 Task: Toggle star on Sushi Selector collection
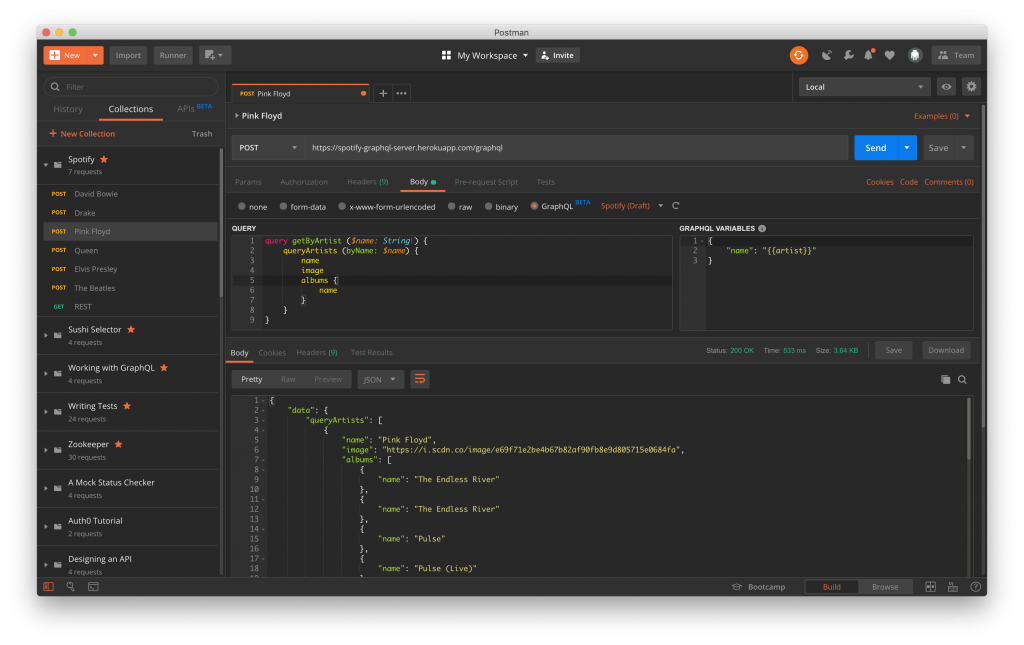(x=131, y=330)
